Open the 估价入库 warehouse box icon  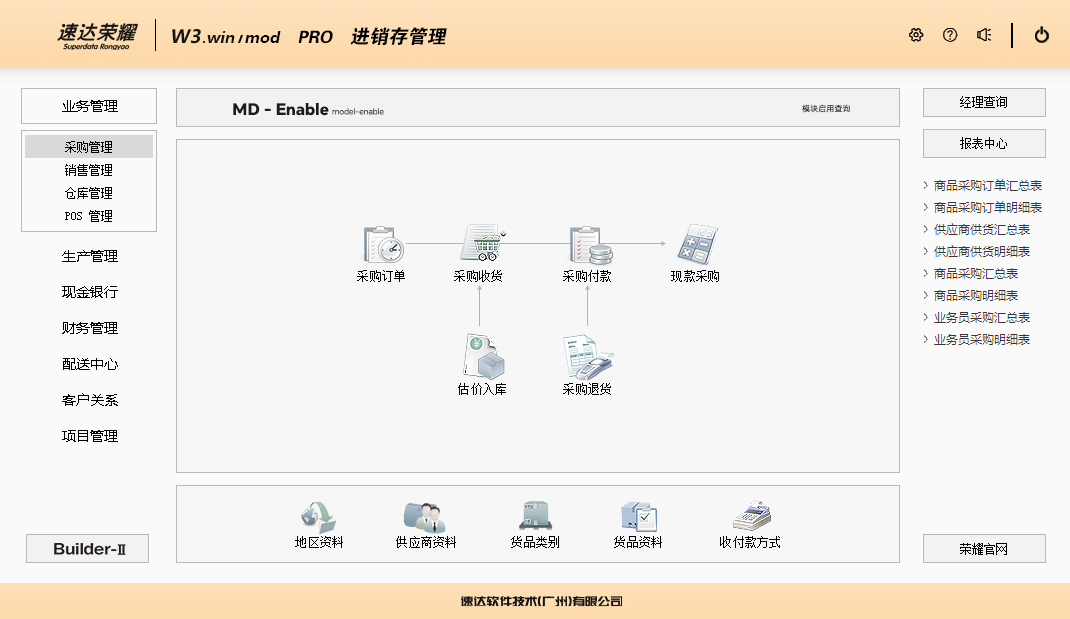(482, 356)
